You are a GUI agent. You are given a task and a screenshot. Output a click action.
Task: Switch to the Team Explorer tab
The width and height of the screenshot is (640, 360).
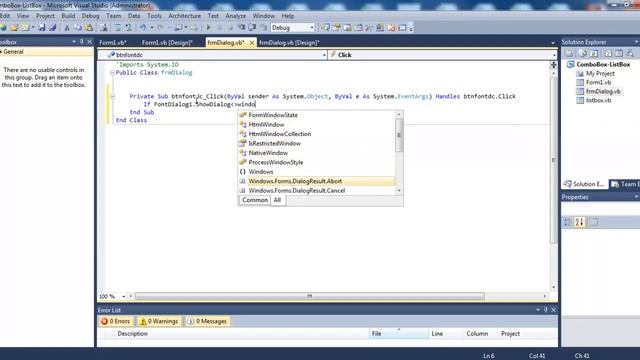(x=624, y=184)
